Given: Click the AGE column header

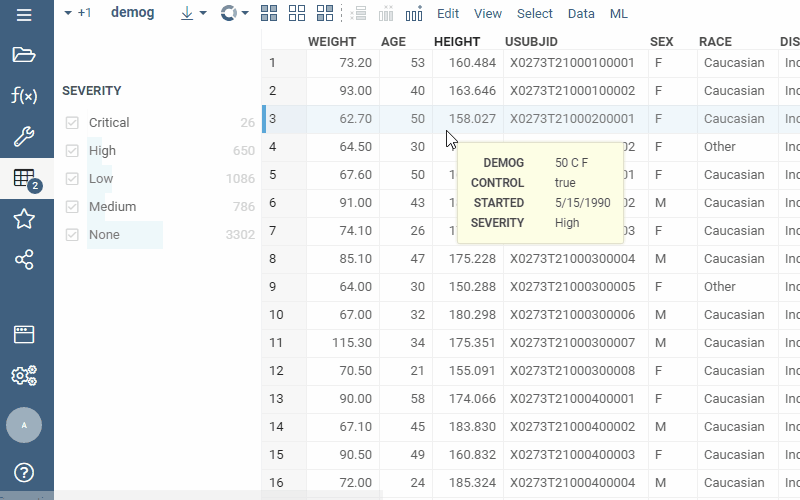Looking at the screenshot, I should [x=393, y=42].
